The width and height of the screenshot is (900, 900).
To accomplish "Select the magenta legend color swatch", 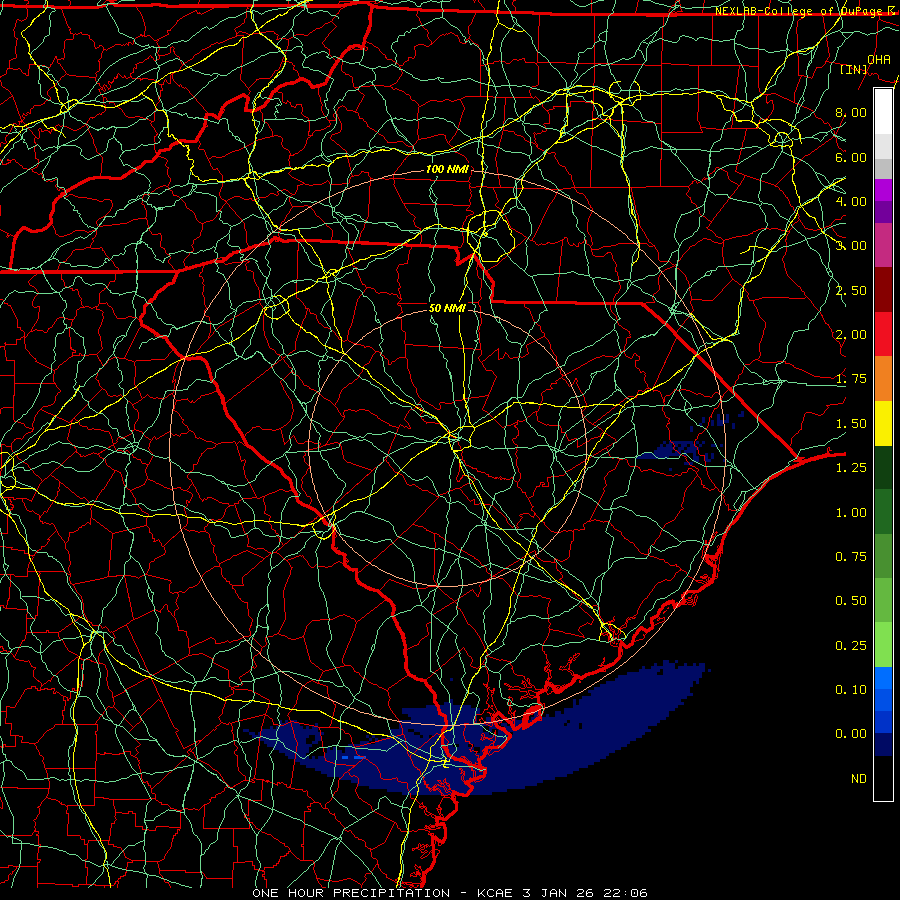I will (x=883, y=190).
